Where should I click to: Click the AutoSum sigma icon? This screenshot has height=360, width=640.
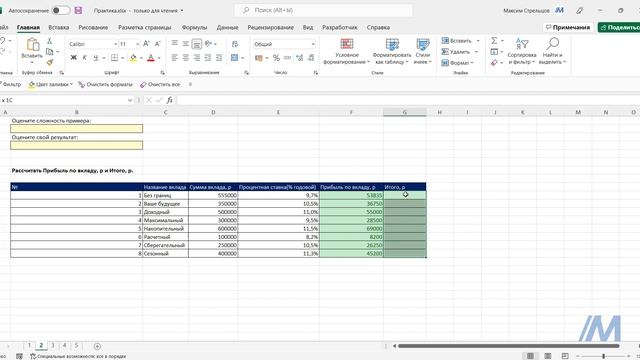494,40
